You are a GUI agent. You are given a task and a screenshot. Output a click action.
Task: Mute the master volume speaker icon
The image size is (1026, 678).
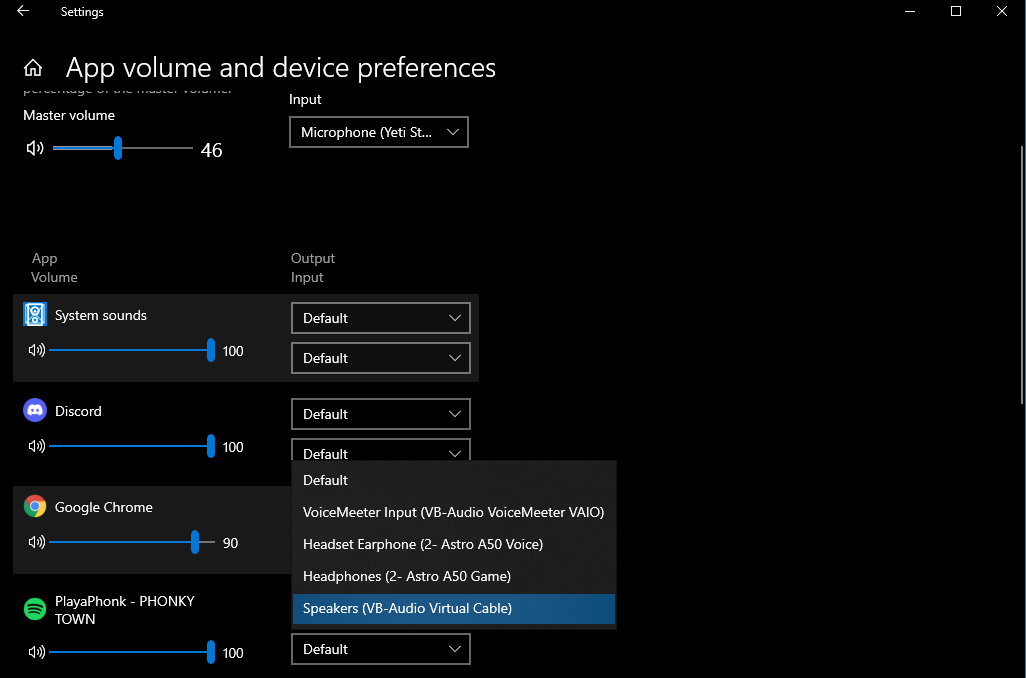point(35,149)
